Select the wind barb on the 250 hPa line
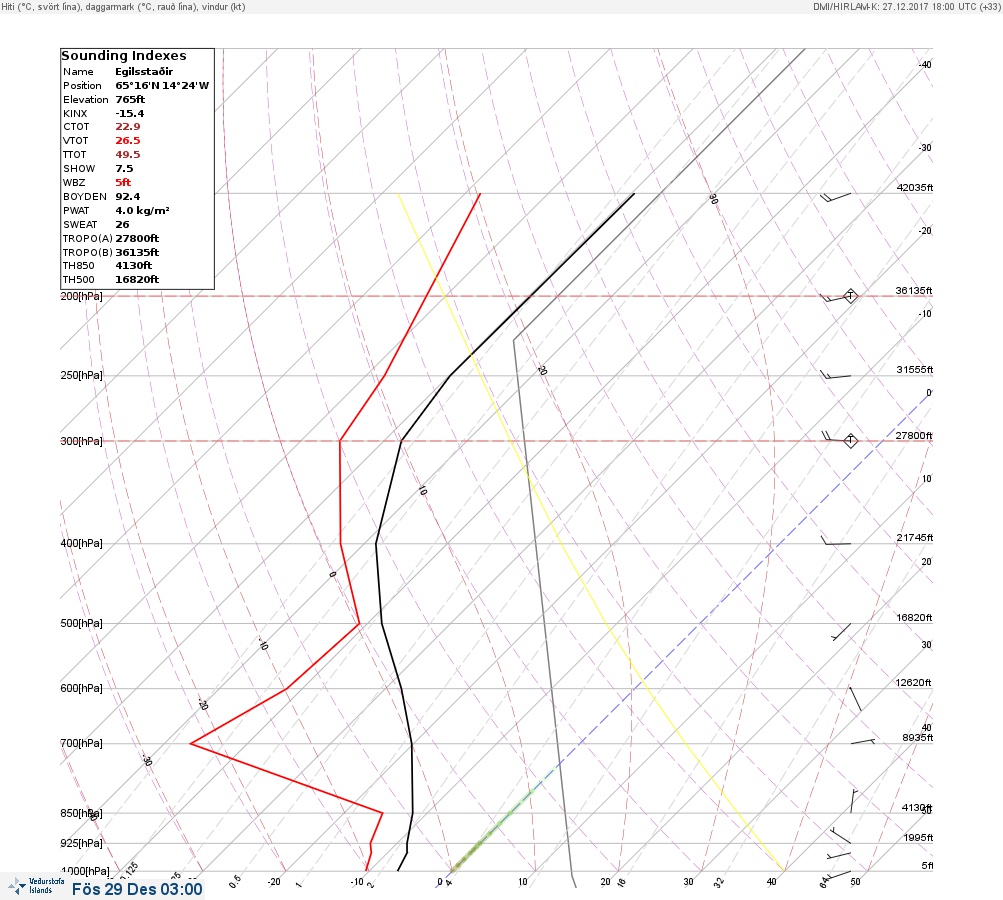 coord(835,375)
